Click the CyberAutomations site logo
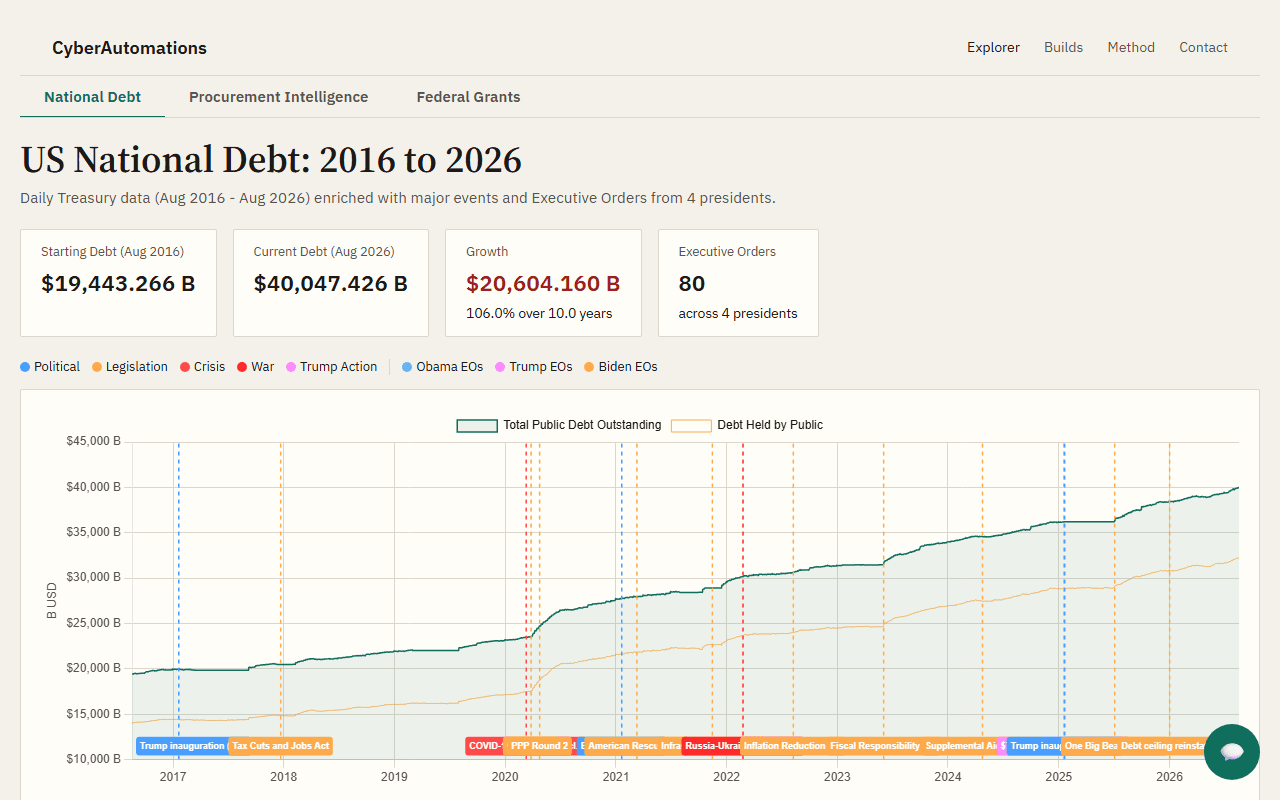 point(129,48)
